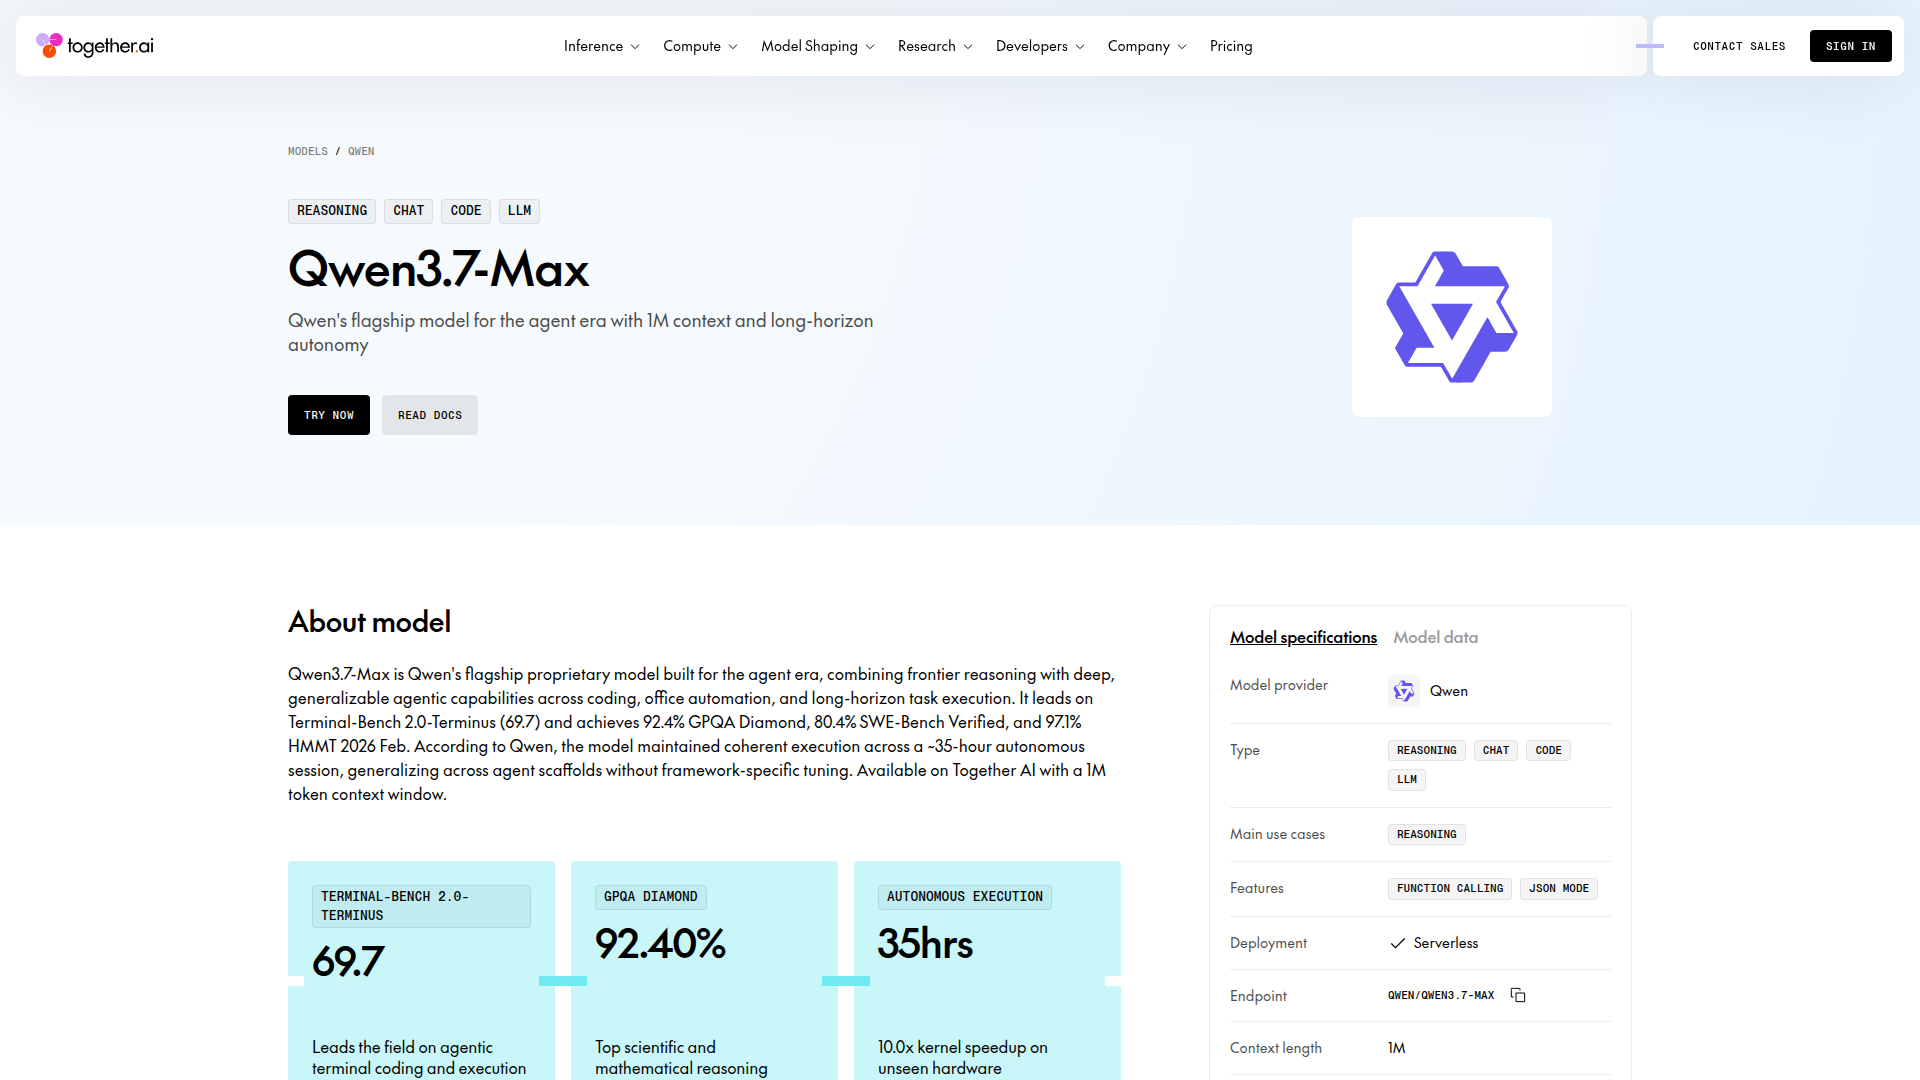The height and width of the screenshot is (1080, 1920).
Task: Expand the Compute menu
Action: point(701,46)
